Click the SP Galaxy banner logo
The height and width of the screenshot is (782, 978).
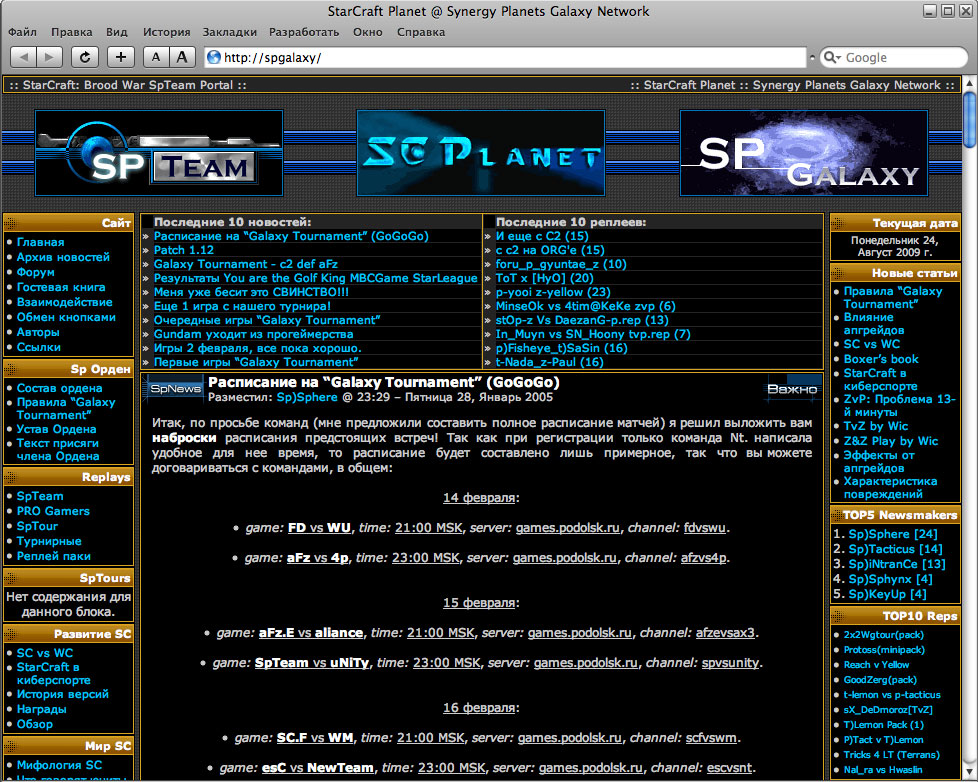click(x=803, y=153)
